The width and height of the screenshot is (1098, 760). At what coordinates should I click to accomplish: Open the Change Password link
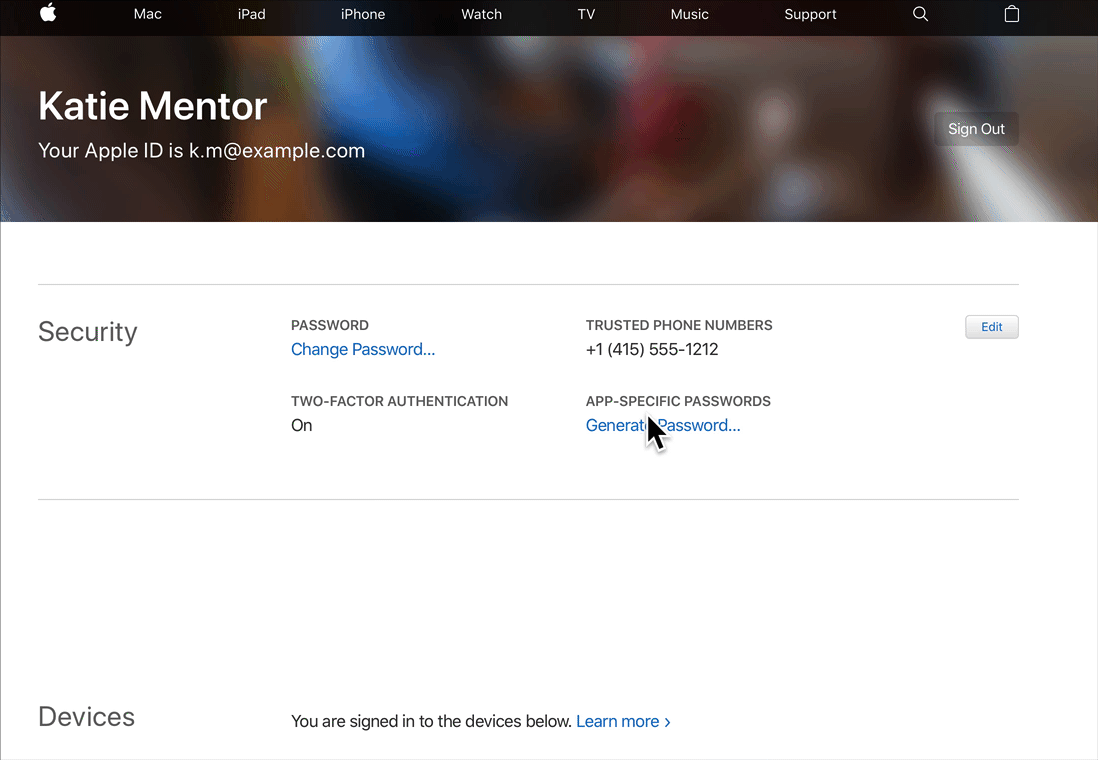click(362, 349)
